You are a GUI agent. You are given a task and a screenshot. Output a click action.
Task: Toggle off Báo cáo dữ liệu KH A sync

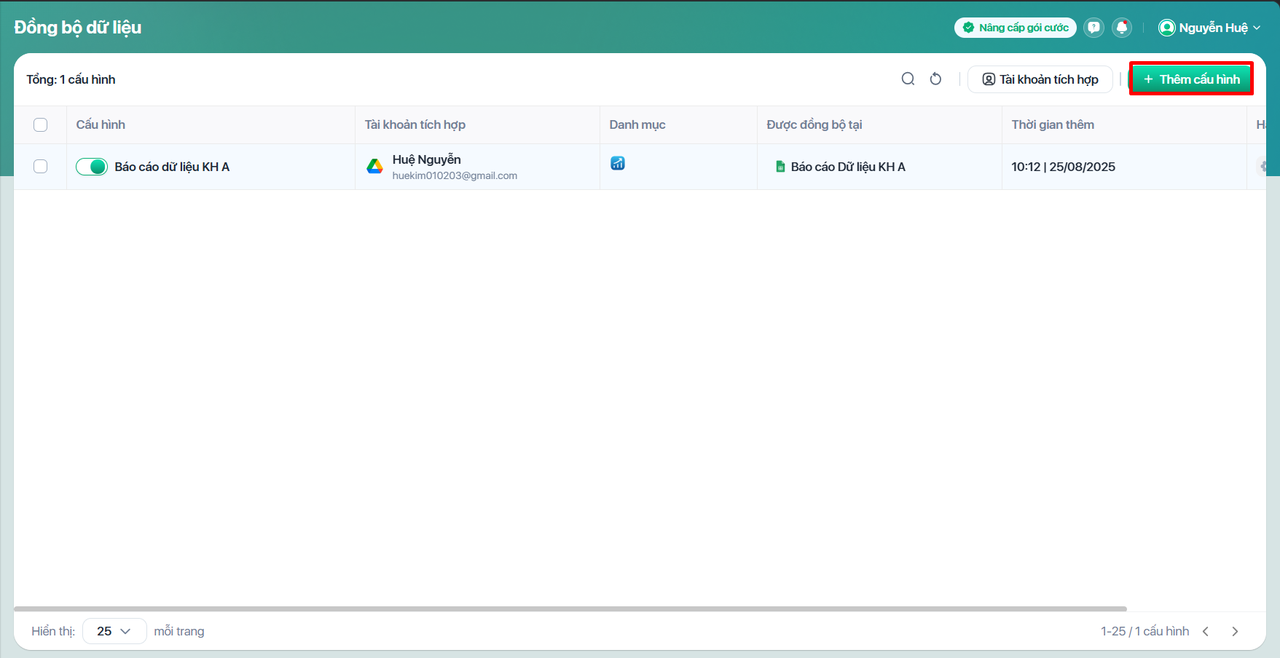click(x=91, y=167)
